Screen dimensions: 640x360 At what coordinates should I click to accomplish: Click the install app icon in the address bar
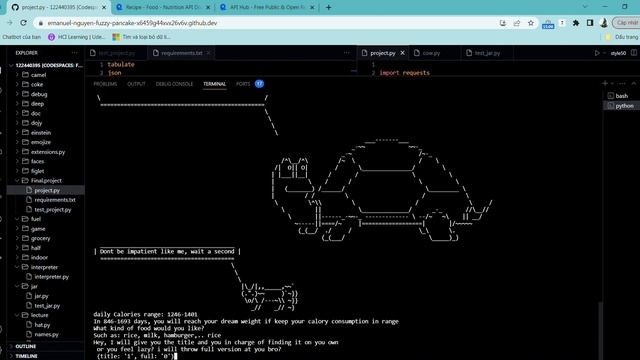point(503,23)
